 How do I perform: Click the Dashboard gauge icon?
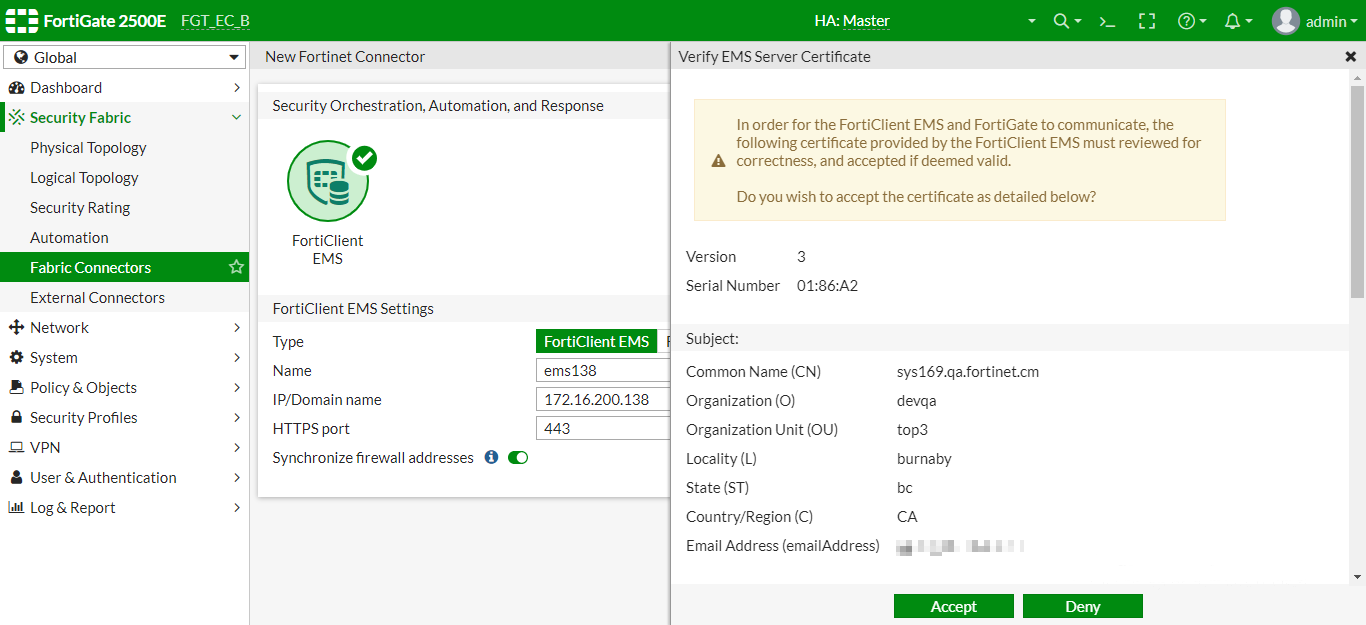(16, 88)
